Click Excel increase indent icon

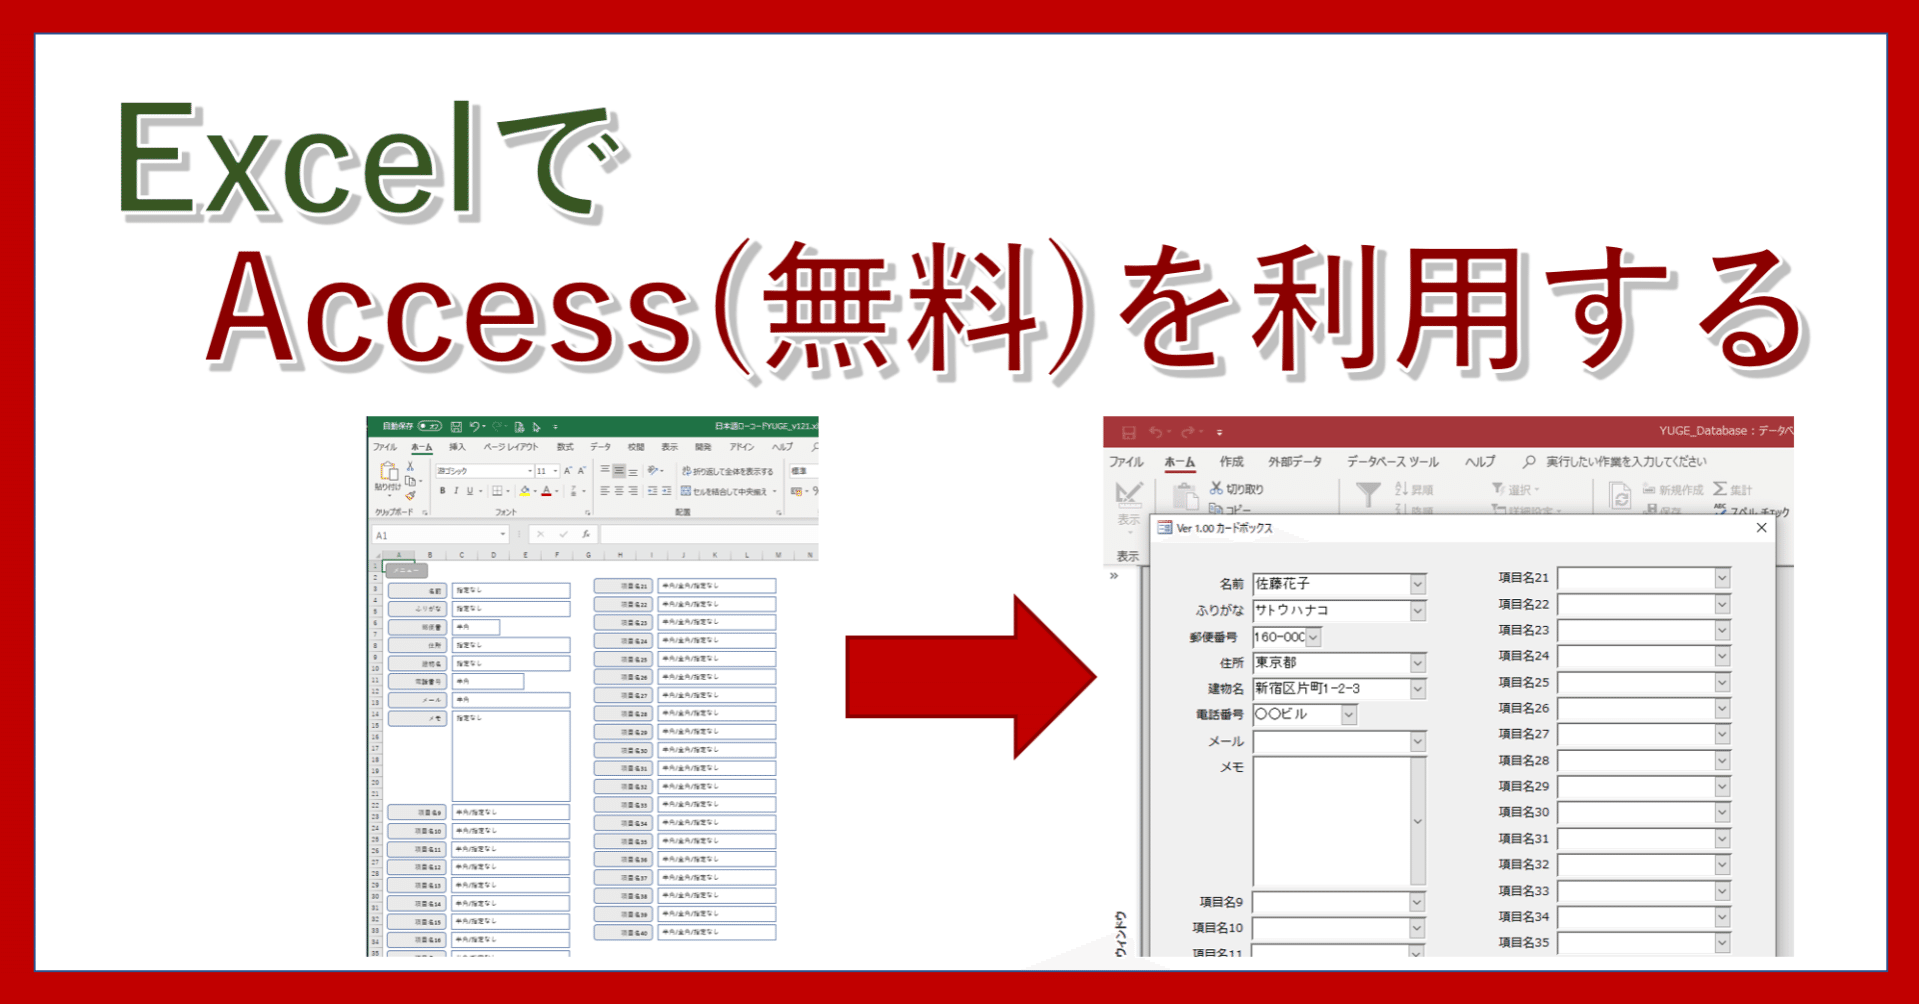(667, 491)
